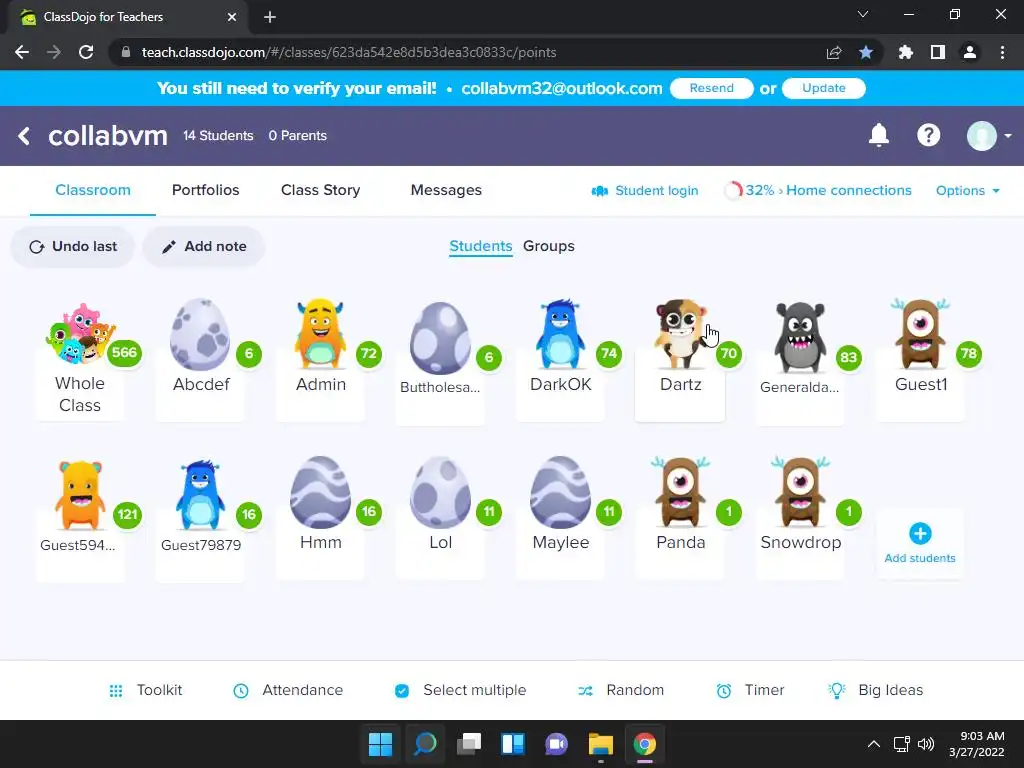
Task: Open Windows Start menu
Action: point(380,744)
